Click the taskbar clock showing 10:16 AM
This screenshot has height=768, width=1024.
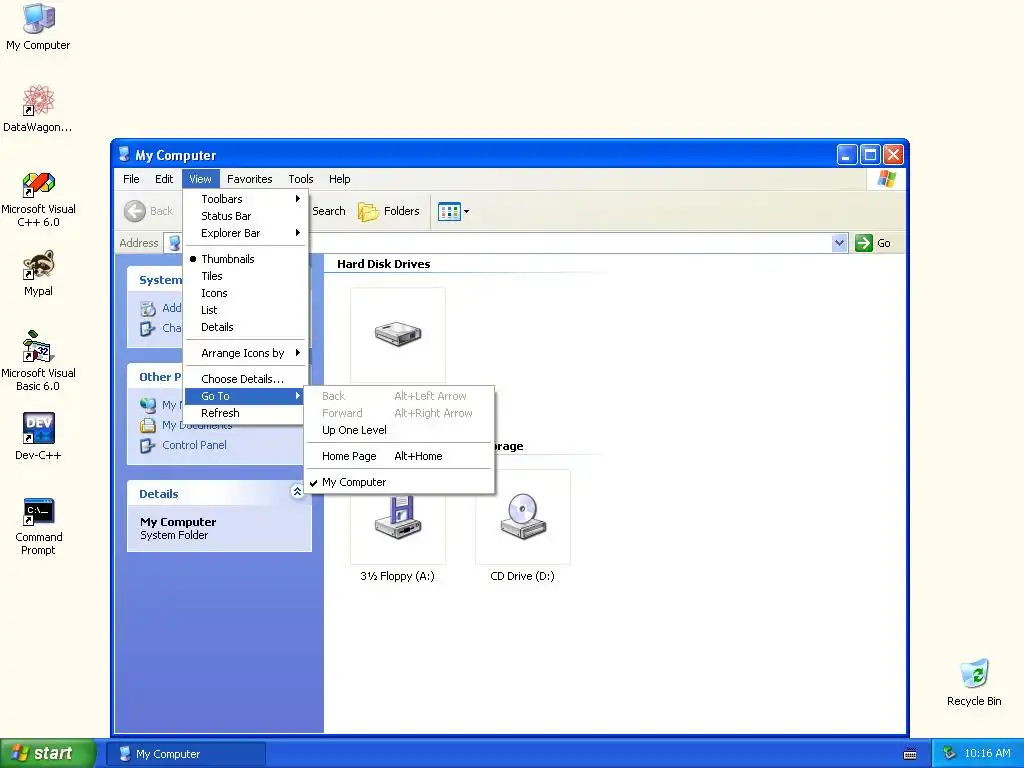click(x=987, y=754)
